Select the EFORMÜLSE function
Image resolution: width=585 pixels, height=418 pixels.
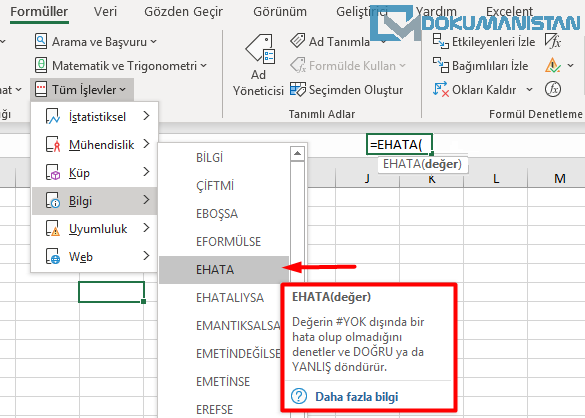pyautogui.click(x=224, y=241)
